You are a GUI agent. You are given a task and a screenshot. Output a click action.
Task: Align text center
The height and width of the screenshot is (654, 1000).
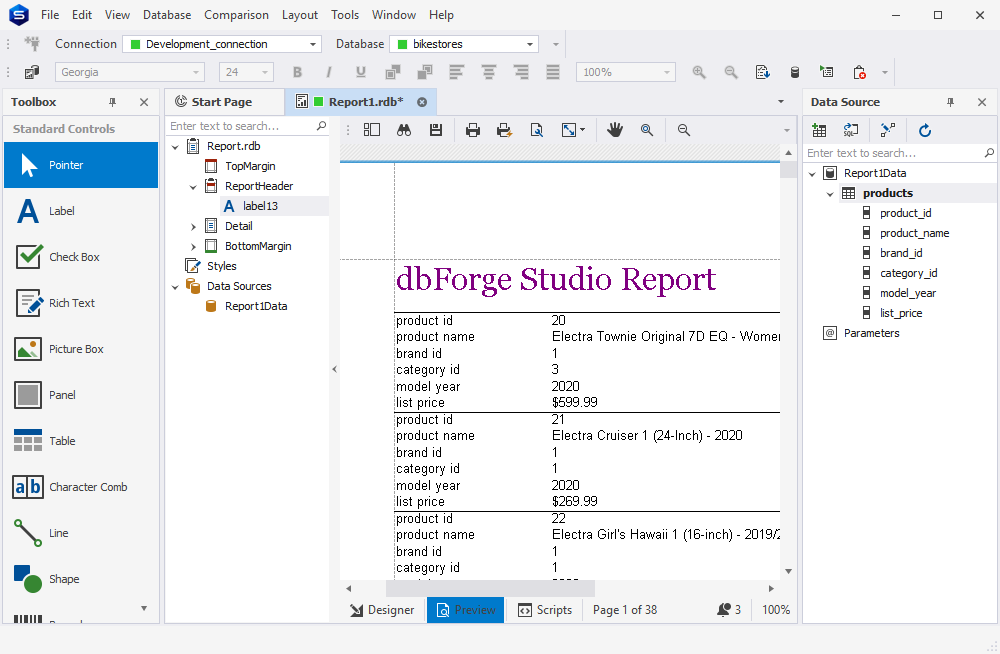click(489, 72)
